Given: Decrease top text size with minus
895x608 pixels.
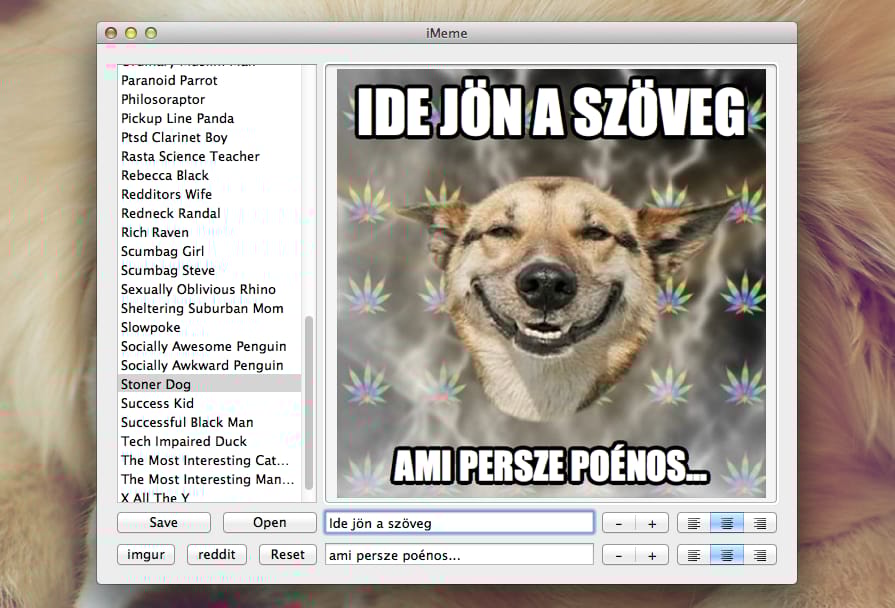Looking at the screenshot, I should tap(619, 523).
